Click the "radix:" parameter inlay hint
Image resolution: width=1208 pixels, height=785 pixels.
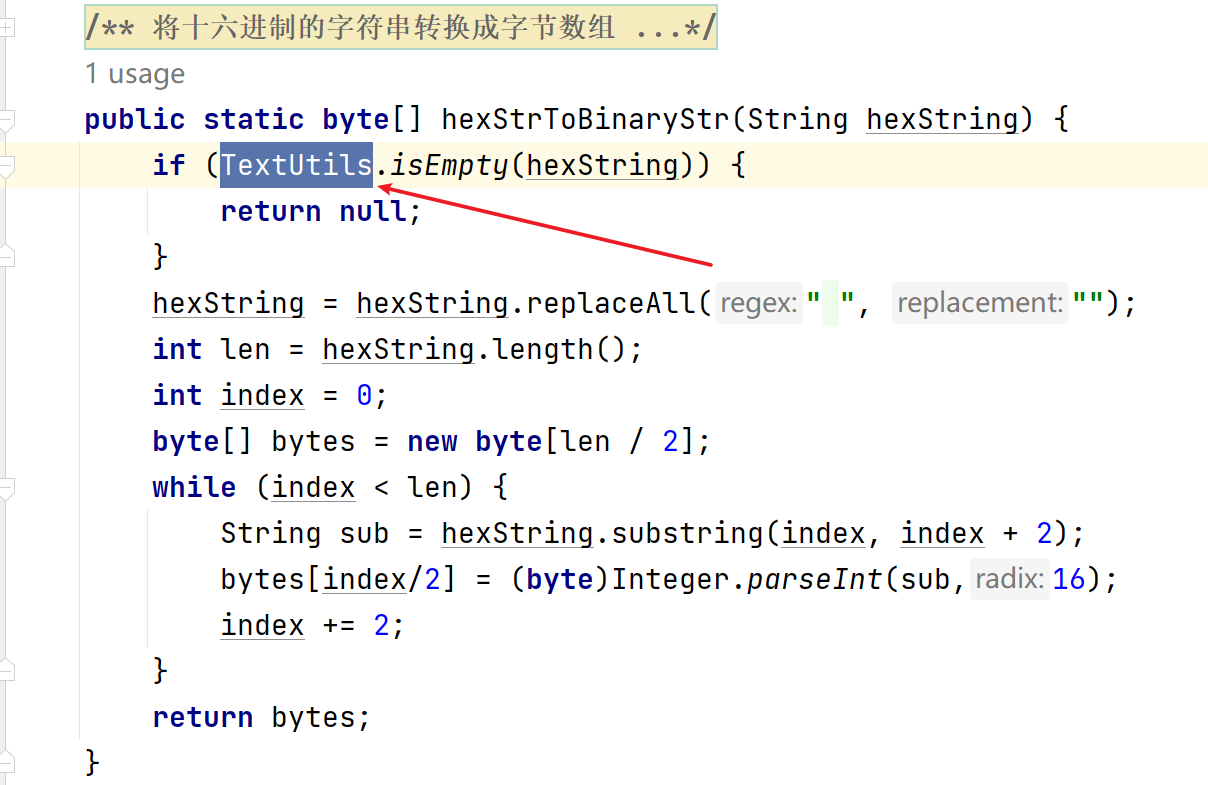(1010, 579)
